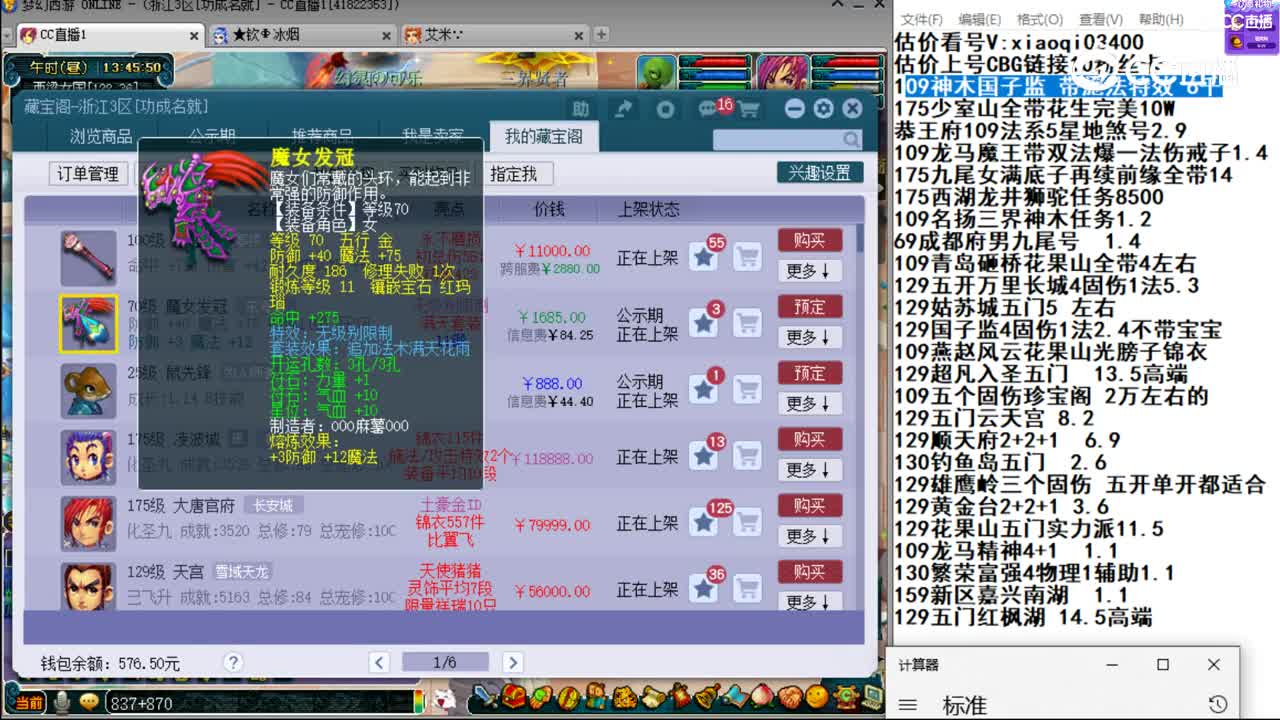
Task: Click the speech bubble icon in the chat bar
Action: click(89, 703)
